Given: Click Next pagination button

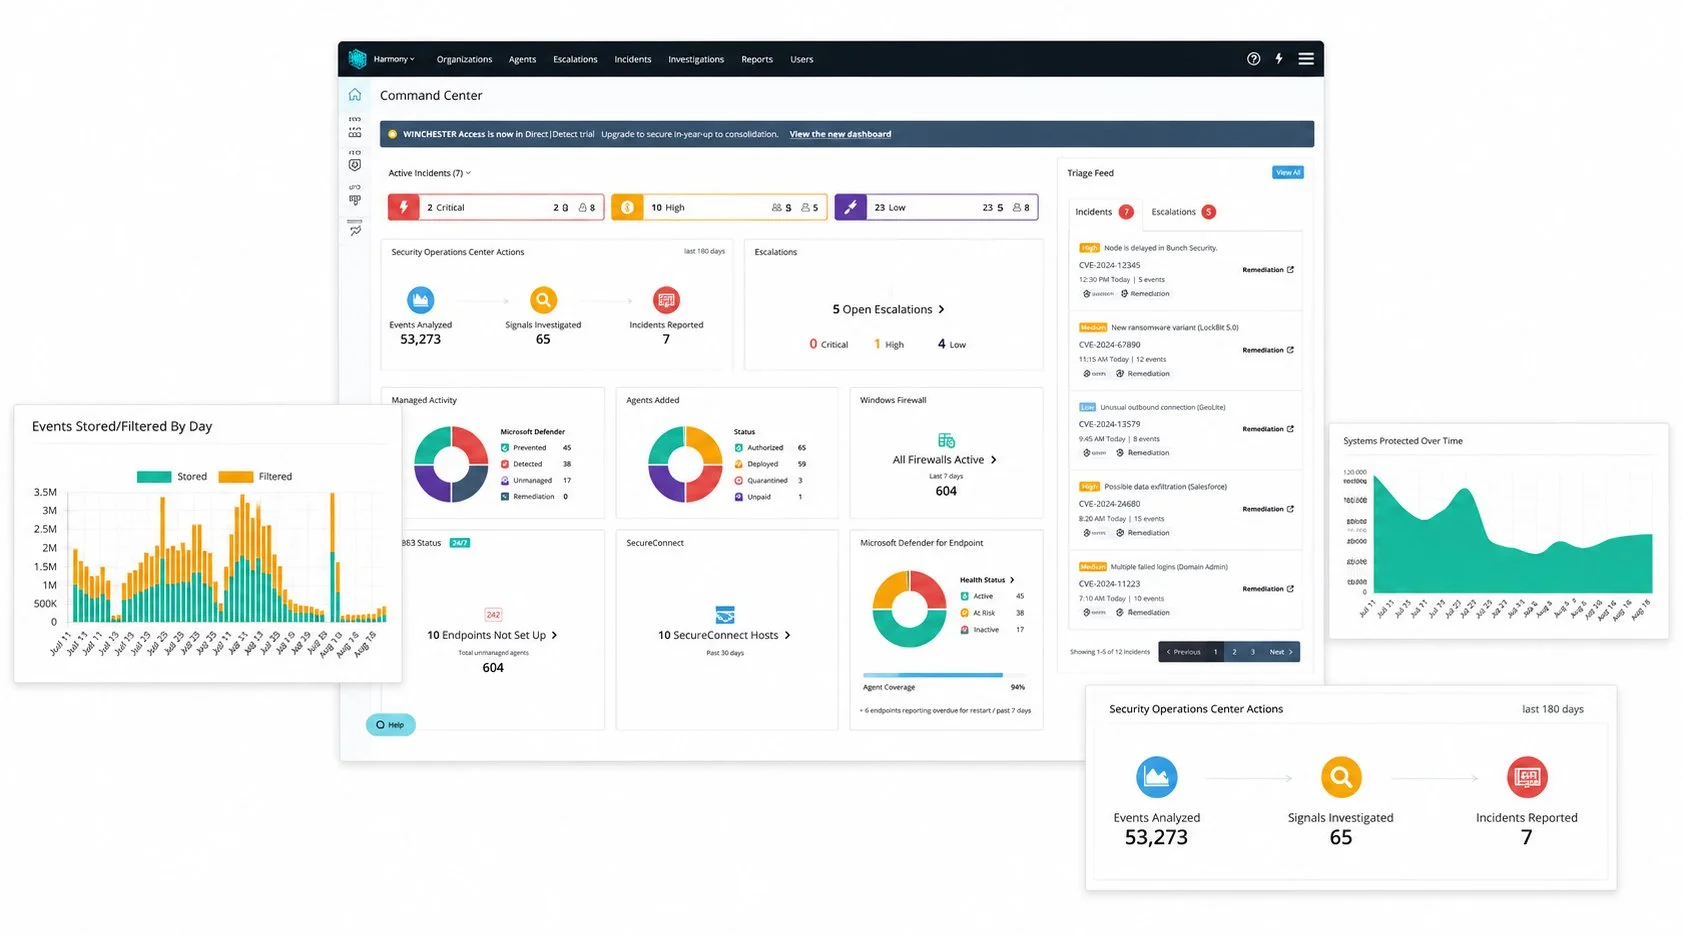Looking at the screenshot, I should click(x=1281, y=652).
